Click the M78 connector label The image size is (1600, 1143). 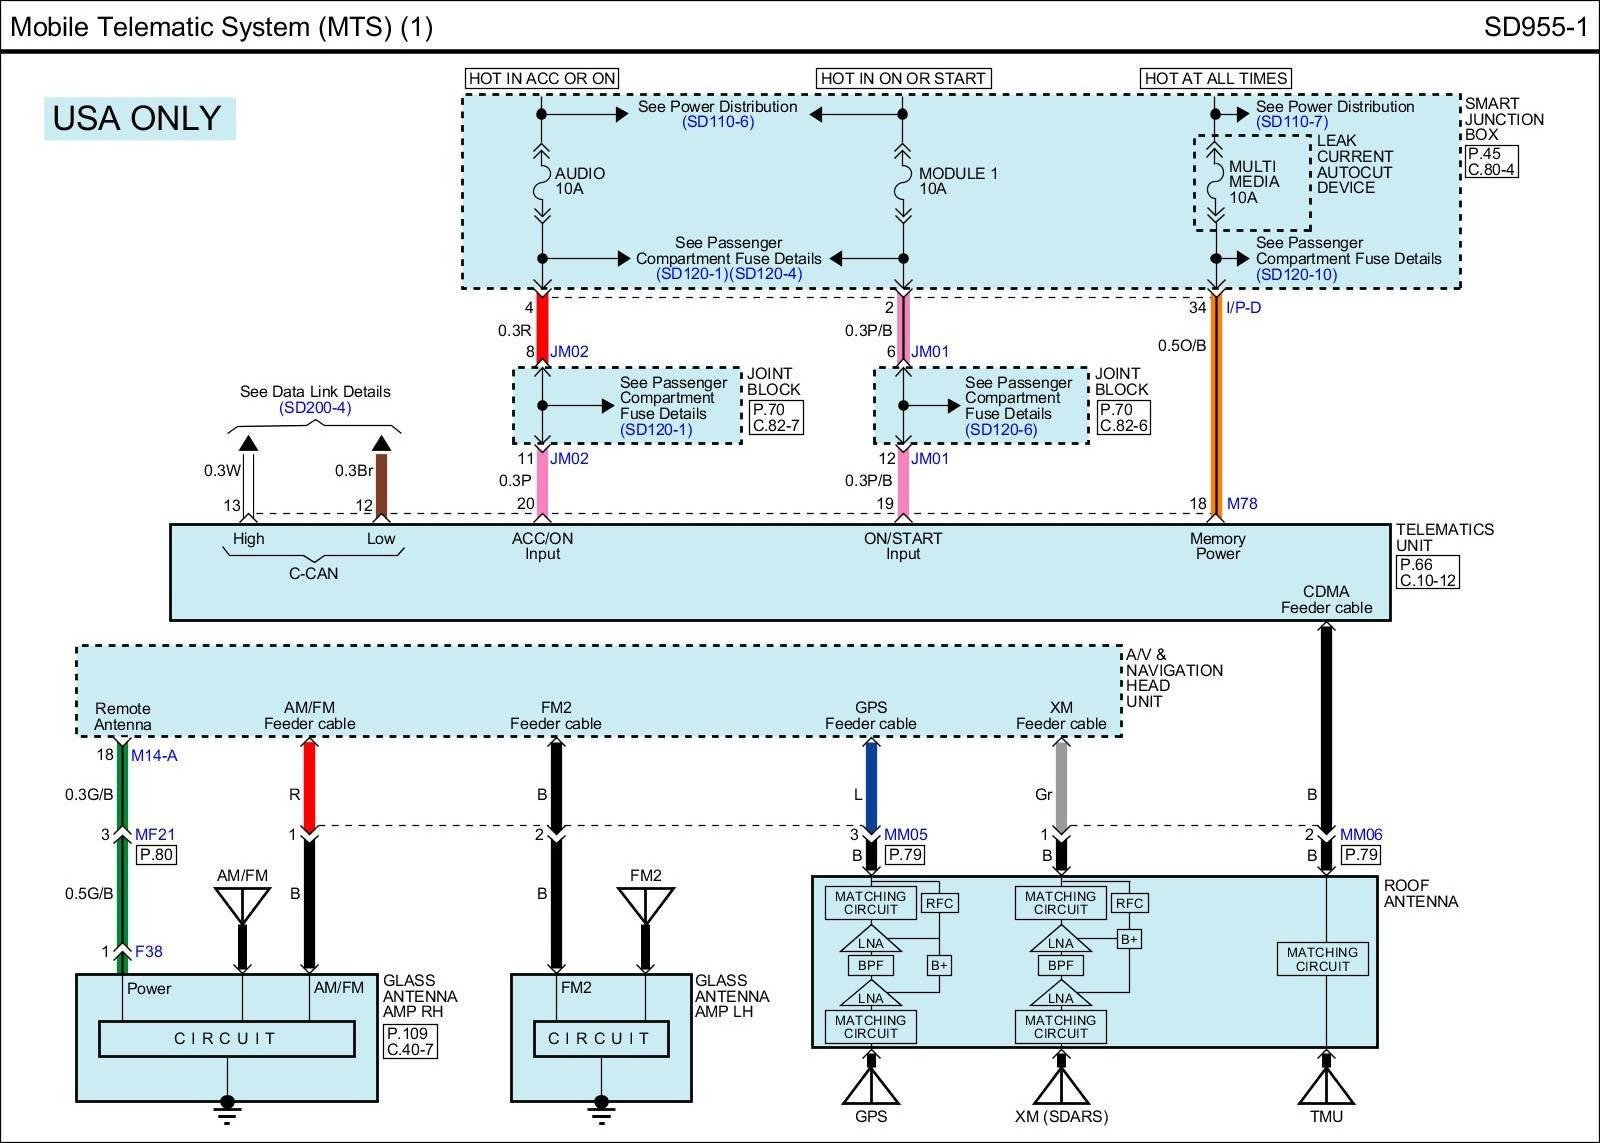point(1242,504)
